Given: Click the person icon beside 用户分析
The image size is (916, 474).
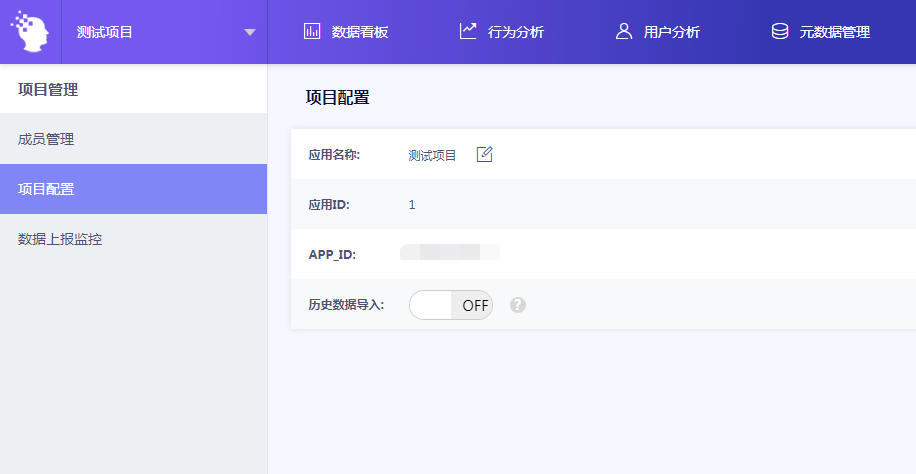Looking at the screenshot, I should click(624, 31).
